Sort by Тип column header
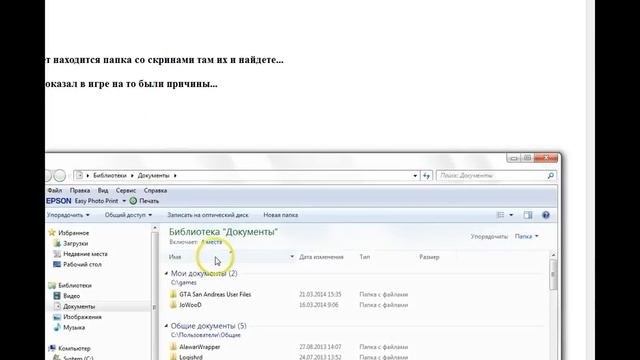Screen dimensions: 640x360 click(364, 257)
